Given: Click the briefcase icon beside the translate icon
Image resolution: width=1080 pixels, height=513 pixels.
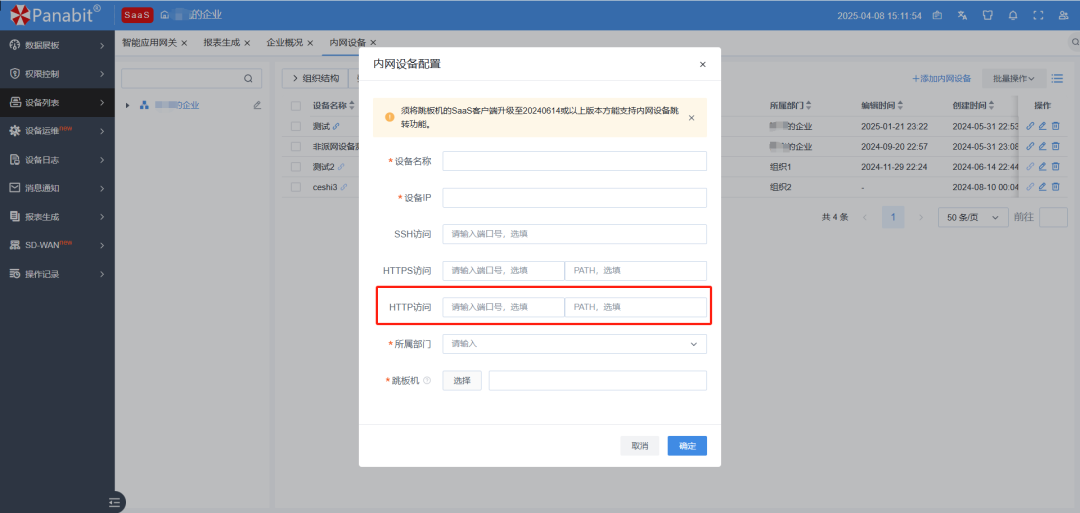Looking at the screenshot, I should point(937,15).
